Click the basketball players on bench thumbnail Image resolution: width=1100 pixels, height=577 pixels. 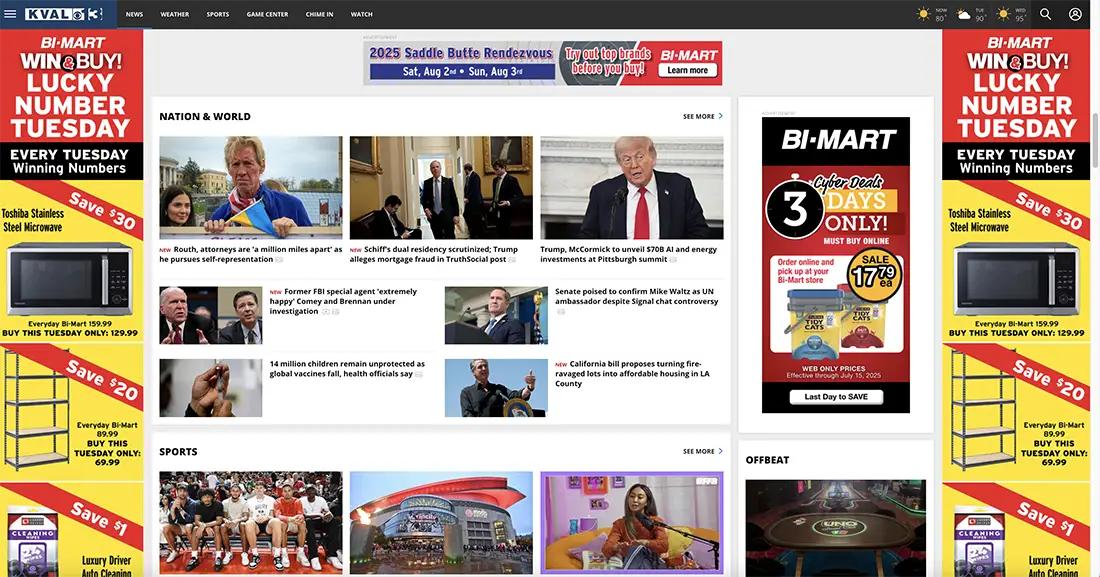coord(250,523)
